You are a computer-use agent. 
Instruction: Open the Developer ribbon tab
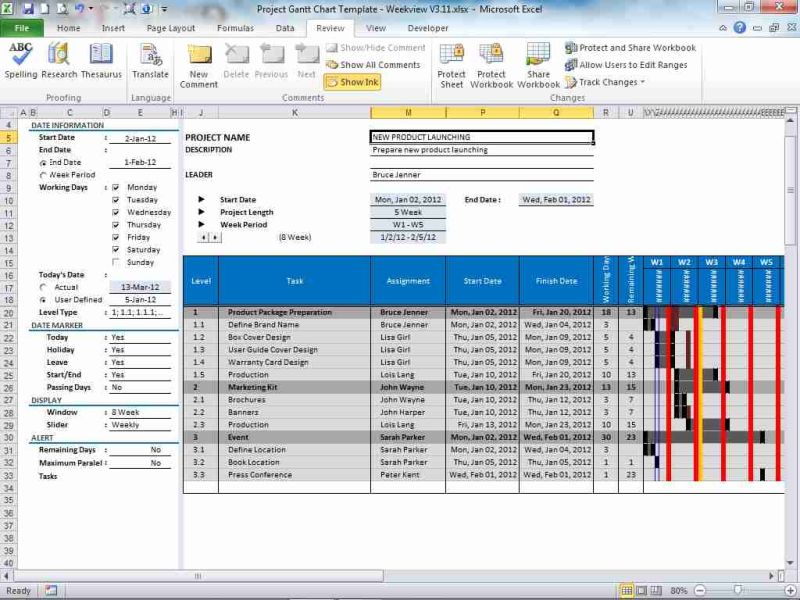coord(427,28)
